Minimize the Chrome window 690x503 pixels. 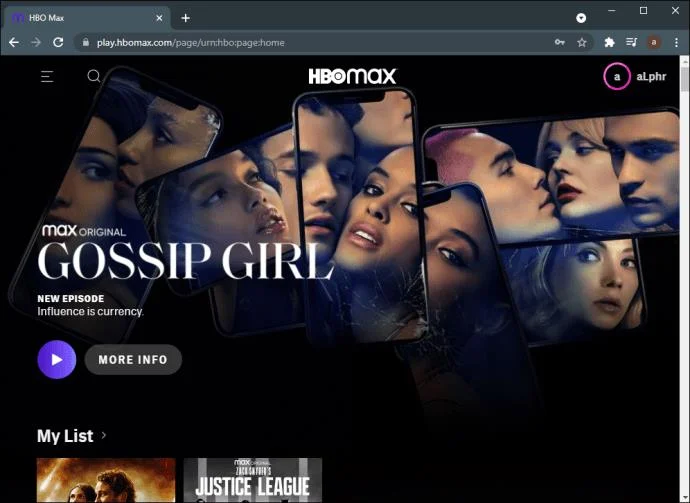[612, 11]
